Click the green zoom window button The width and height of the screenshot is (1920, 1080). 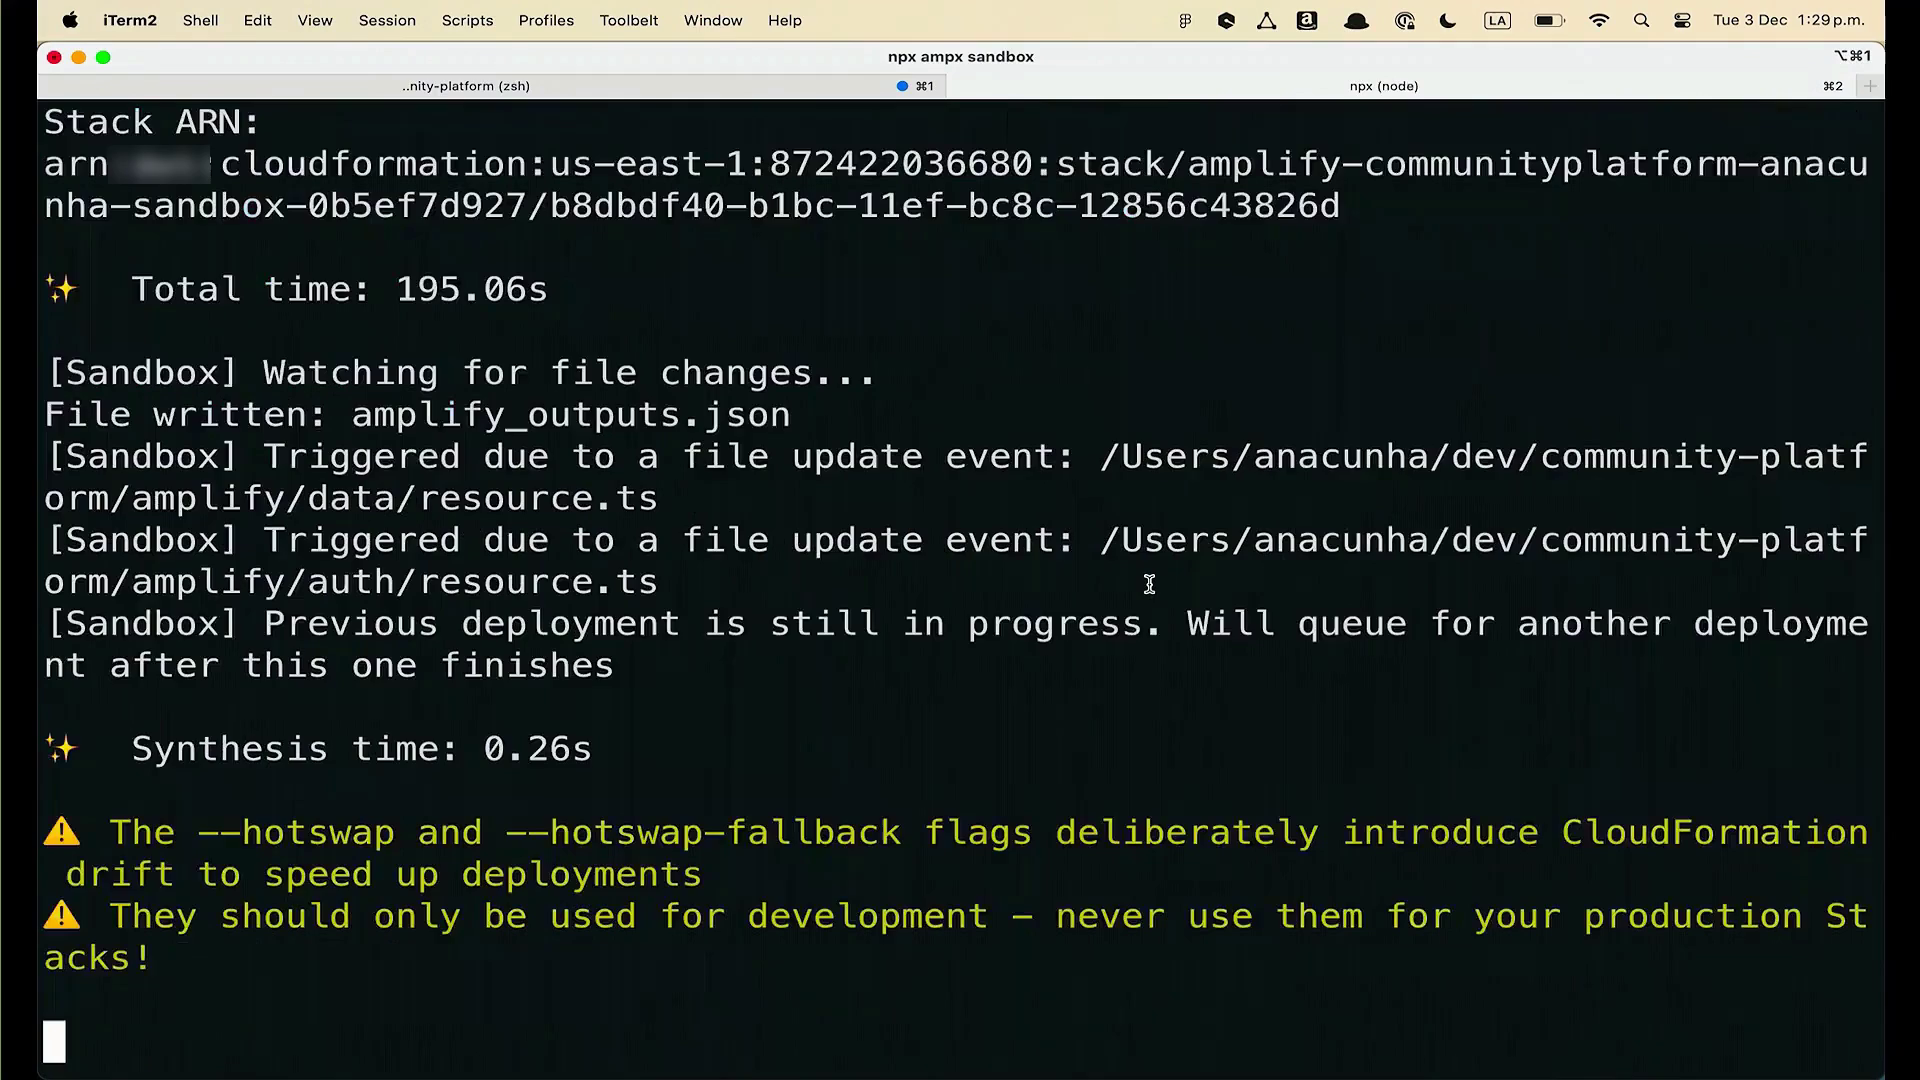tap(103, 57)
